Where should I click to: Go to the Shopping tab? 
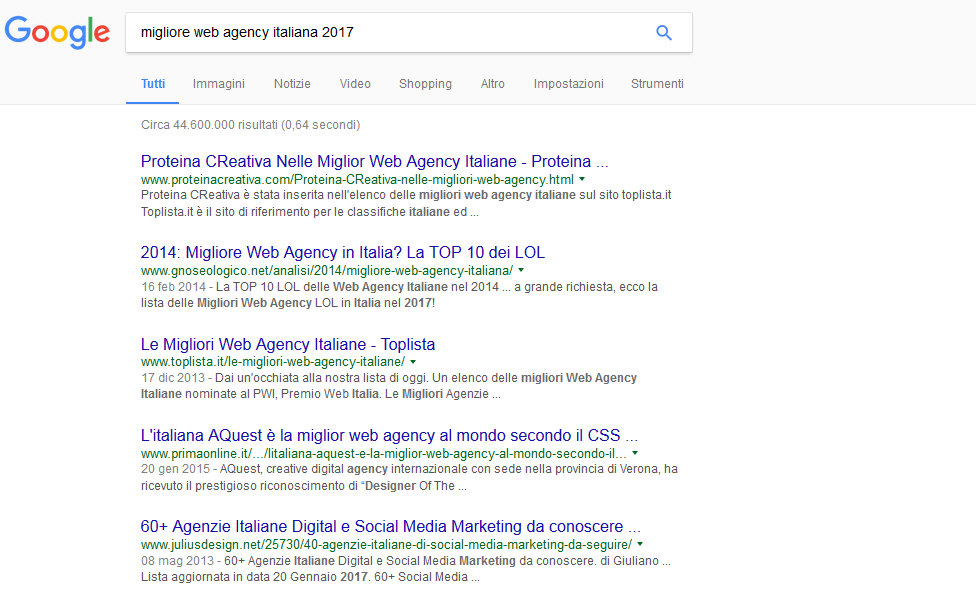(425, 84)
